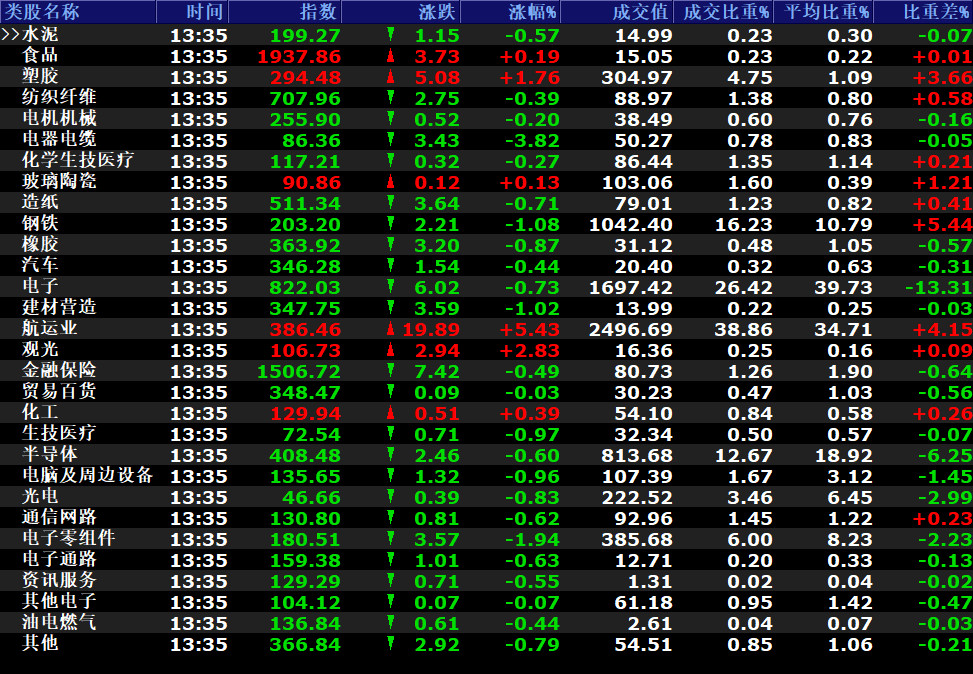
Task: Click the index value 1937.86
Action: (x=299, y=56)
